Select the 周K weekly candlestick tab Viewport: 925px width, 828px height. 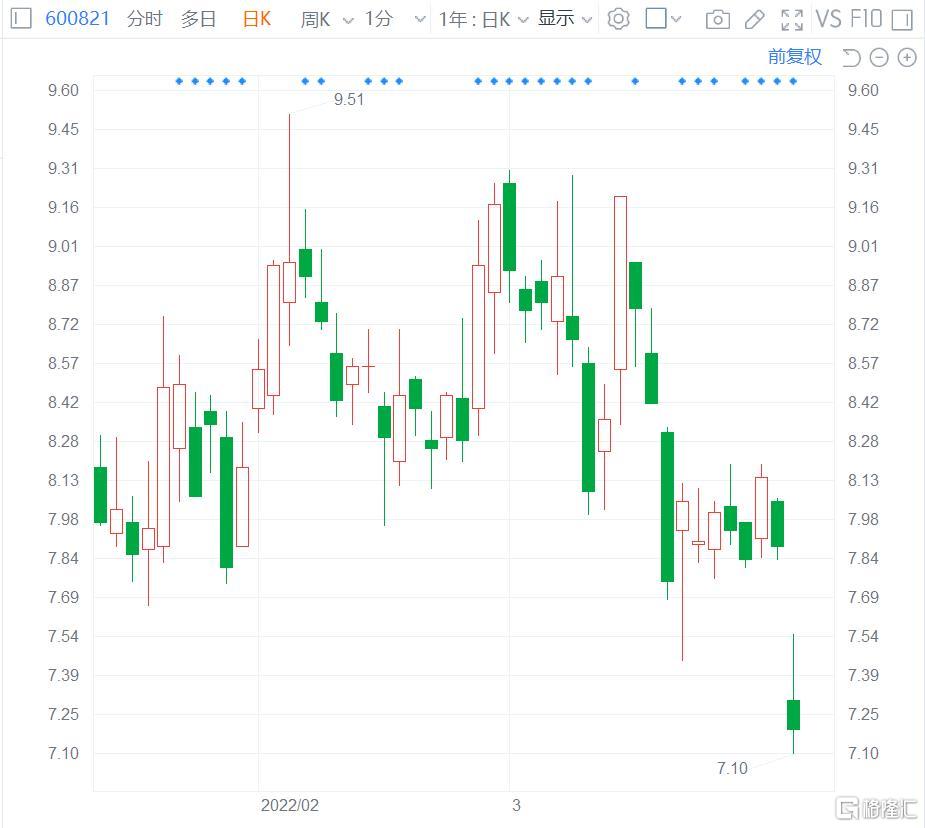(316, 19)
